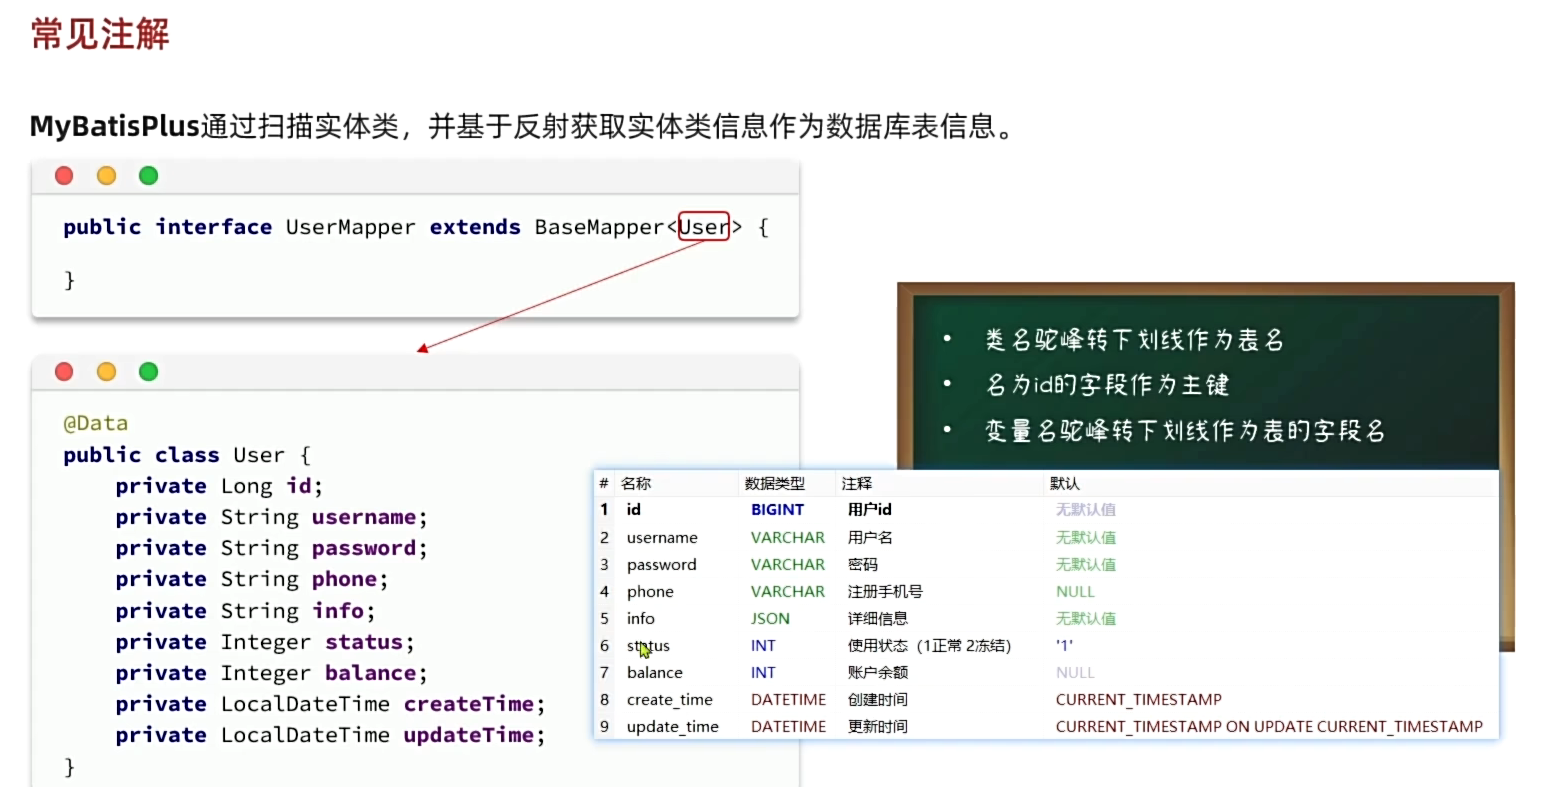This screenshot has height=787, width=1559.
Task: Click DATETIME type in create_time row
Action: pyautogui.click(x=789, y=699)
